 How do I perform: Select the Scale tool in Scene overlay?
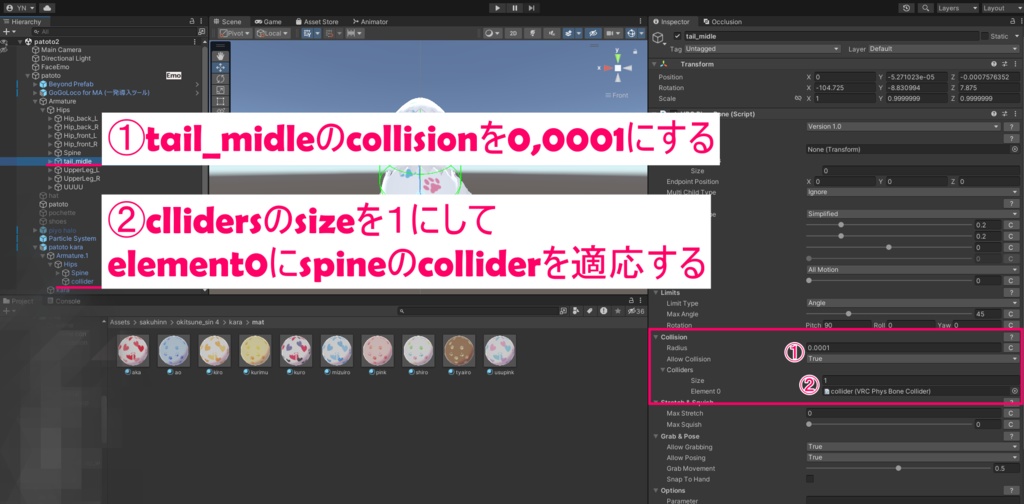[x=221, y=89]
